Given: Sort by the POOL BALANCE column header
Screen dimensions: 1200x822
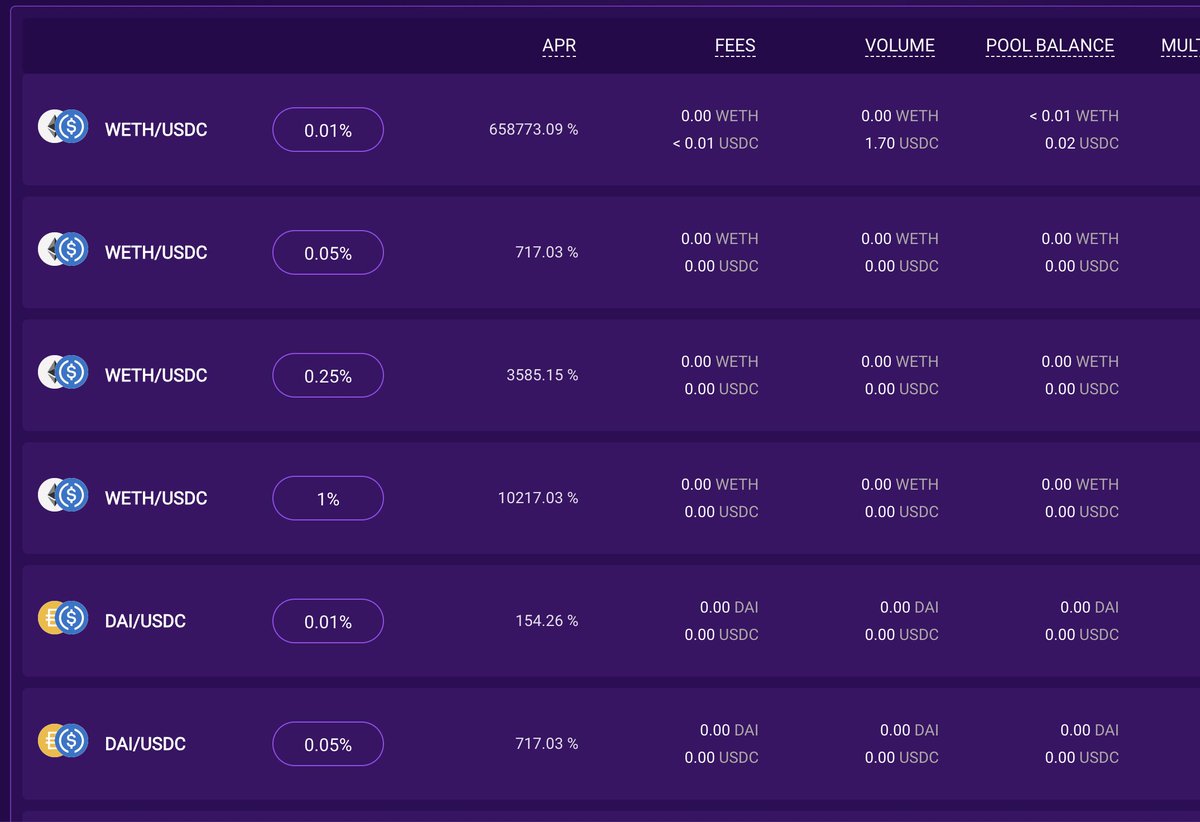Looking at the screenshot, I should point(1050,46).
